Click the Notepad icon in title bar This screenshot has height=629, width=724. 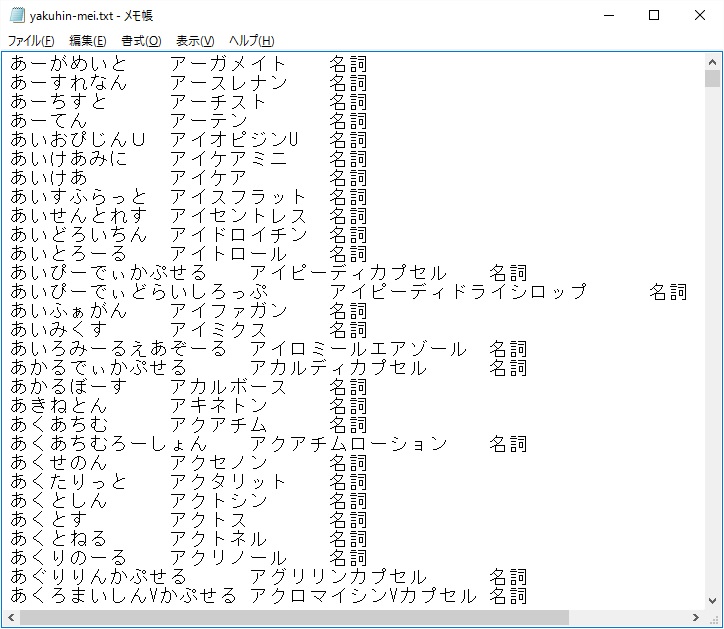click(x=17, y=15)
